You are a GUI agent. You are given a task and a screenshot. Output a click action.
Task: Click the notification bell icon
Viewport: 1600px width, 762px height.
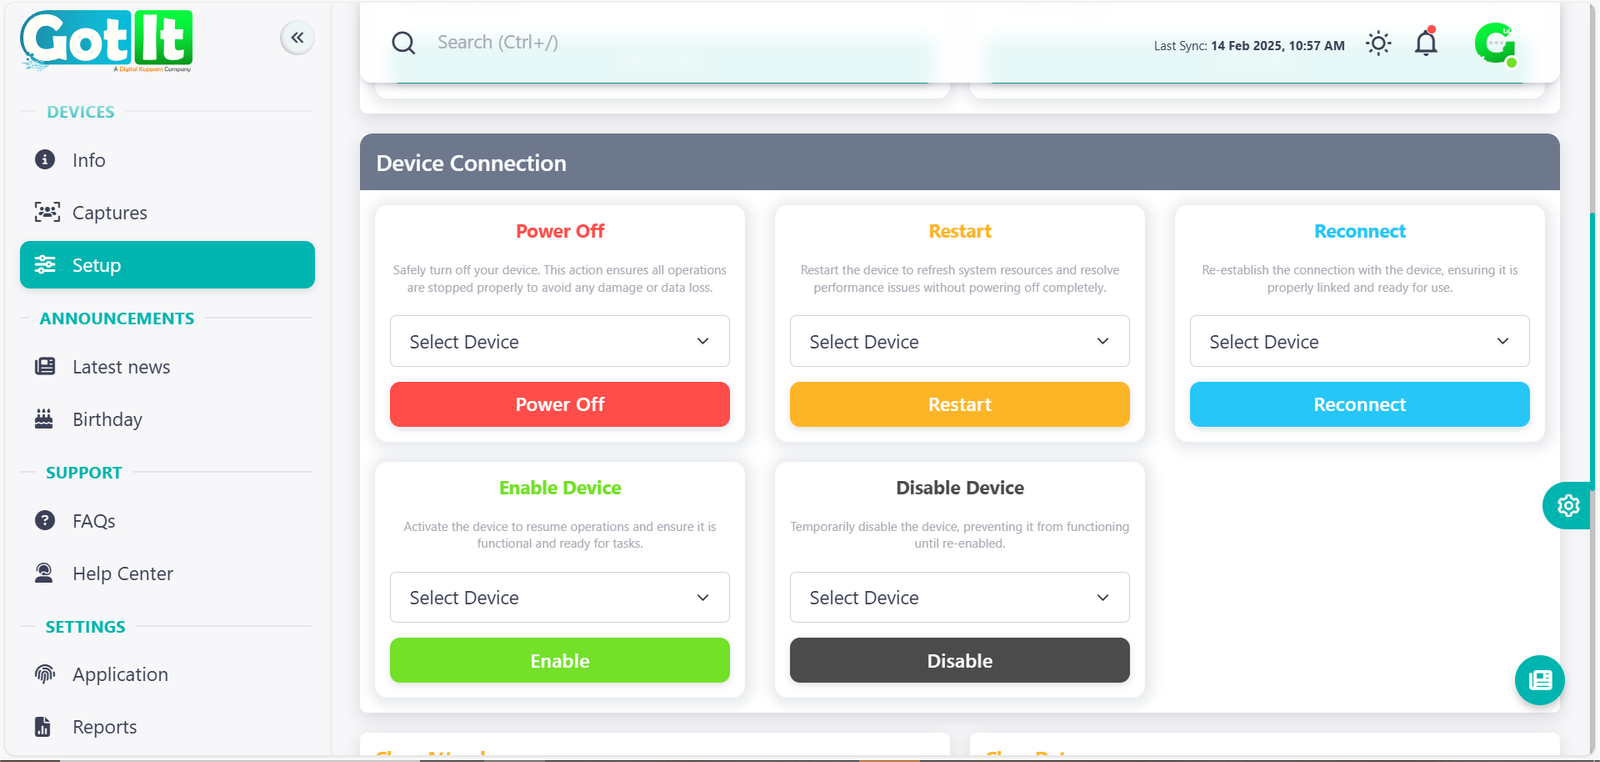point(1426,43)
